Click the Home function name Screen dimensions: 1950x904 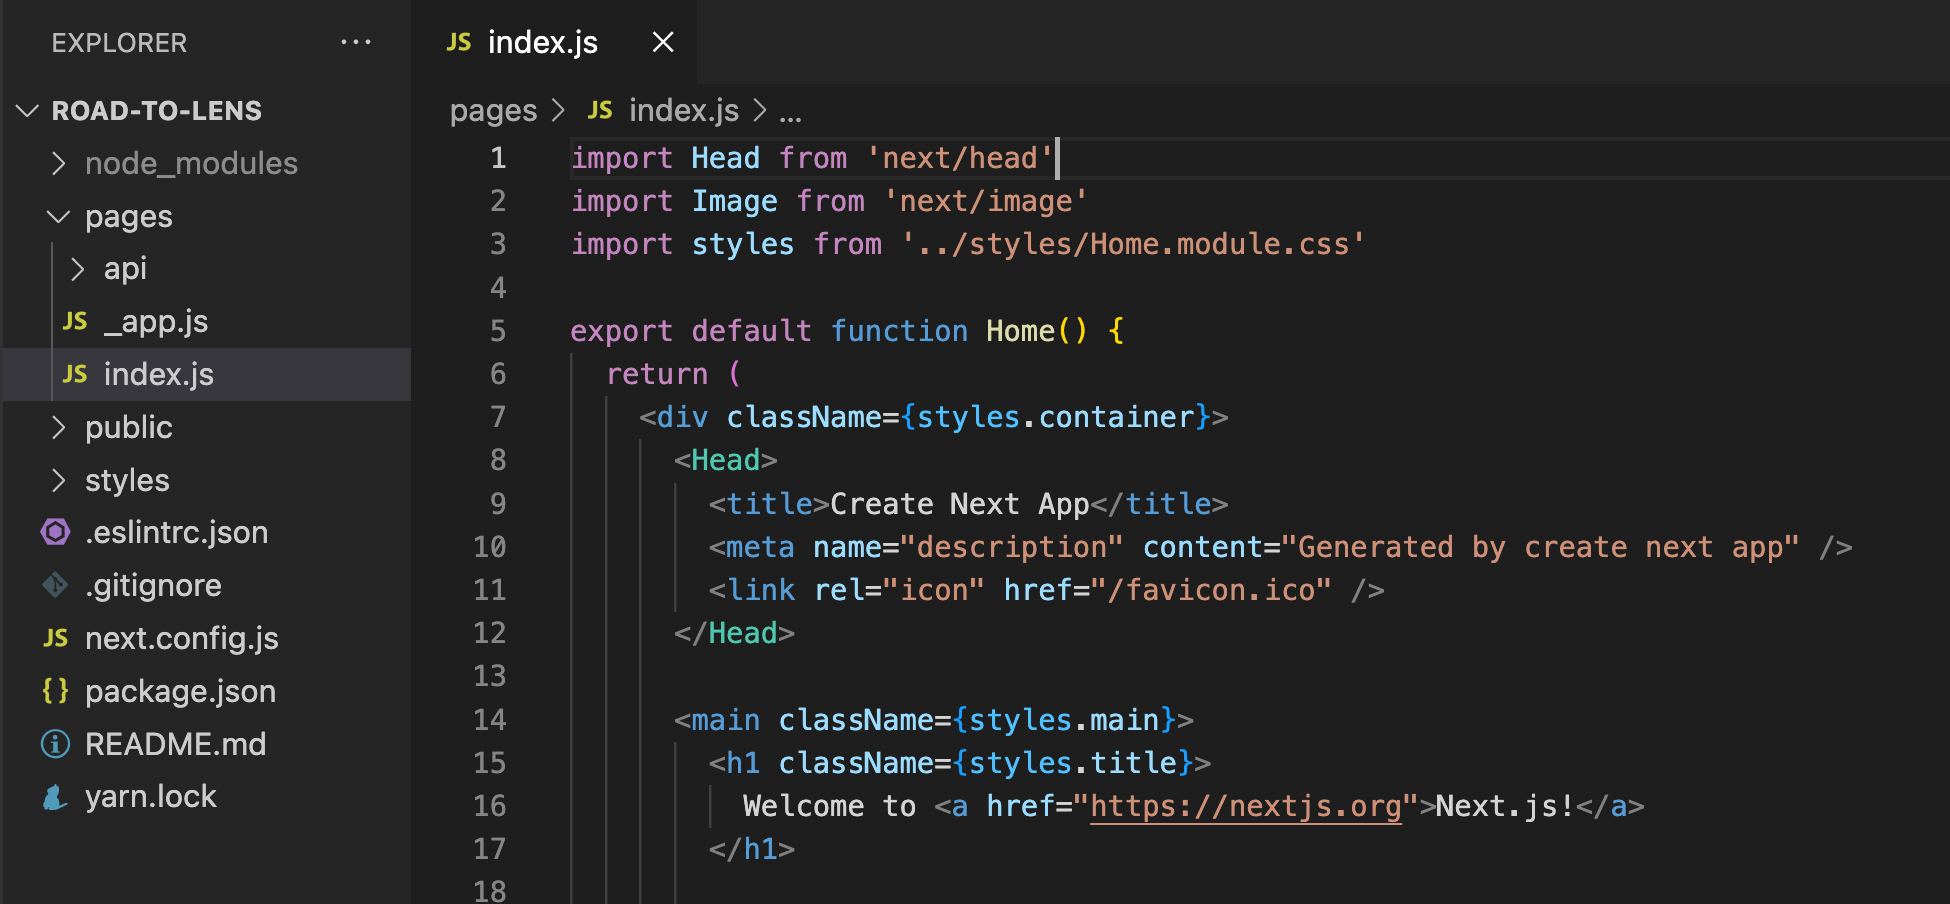pyautogui.click(x=1020, y=331)
